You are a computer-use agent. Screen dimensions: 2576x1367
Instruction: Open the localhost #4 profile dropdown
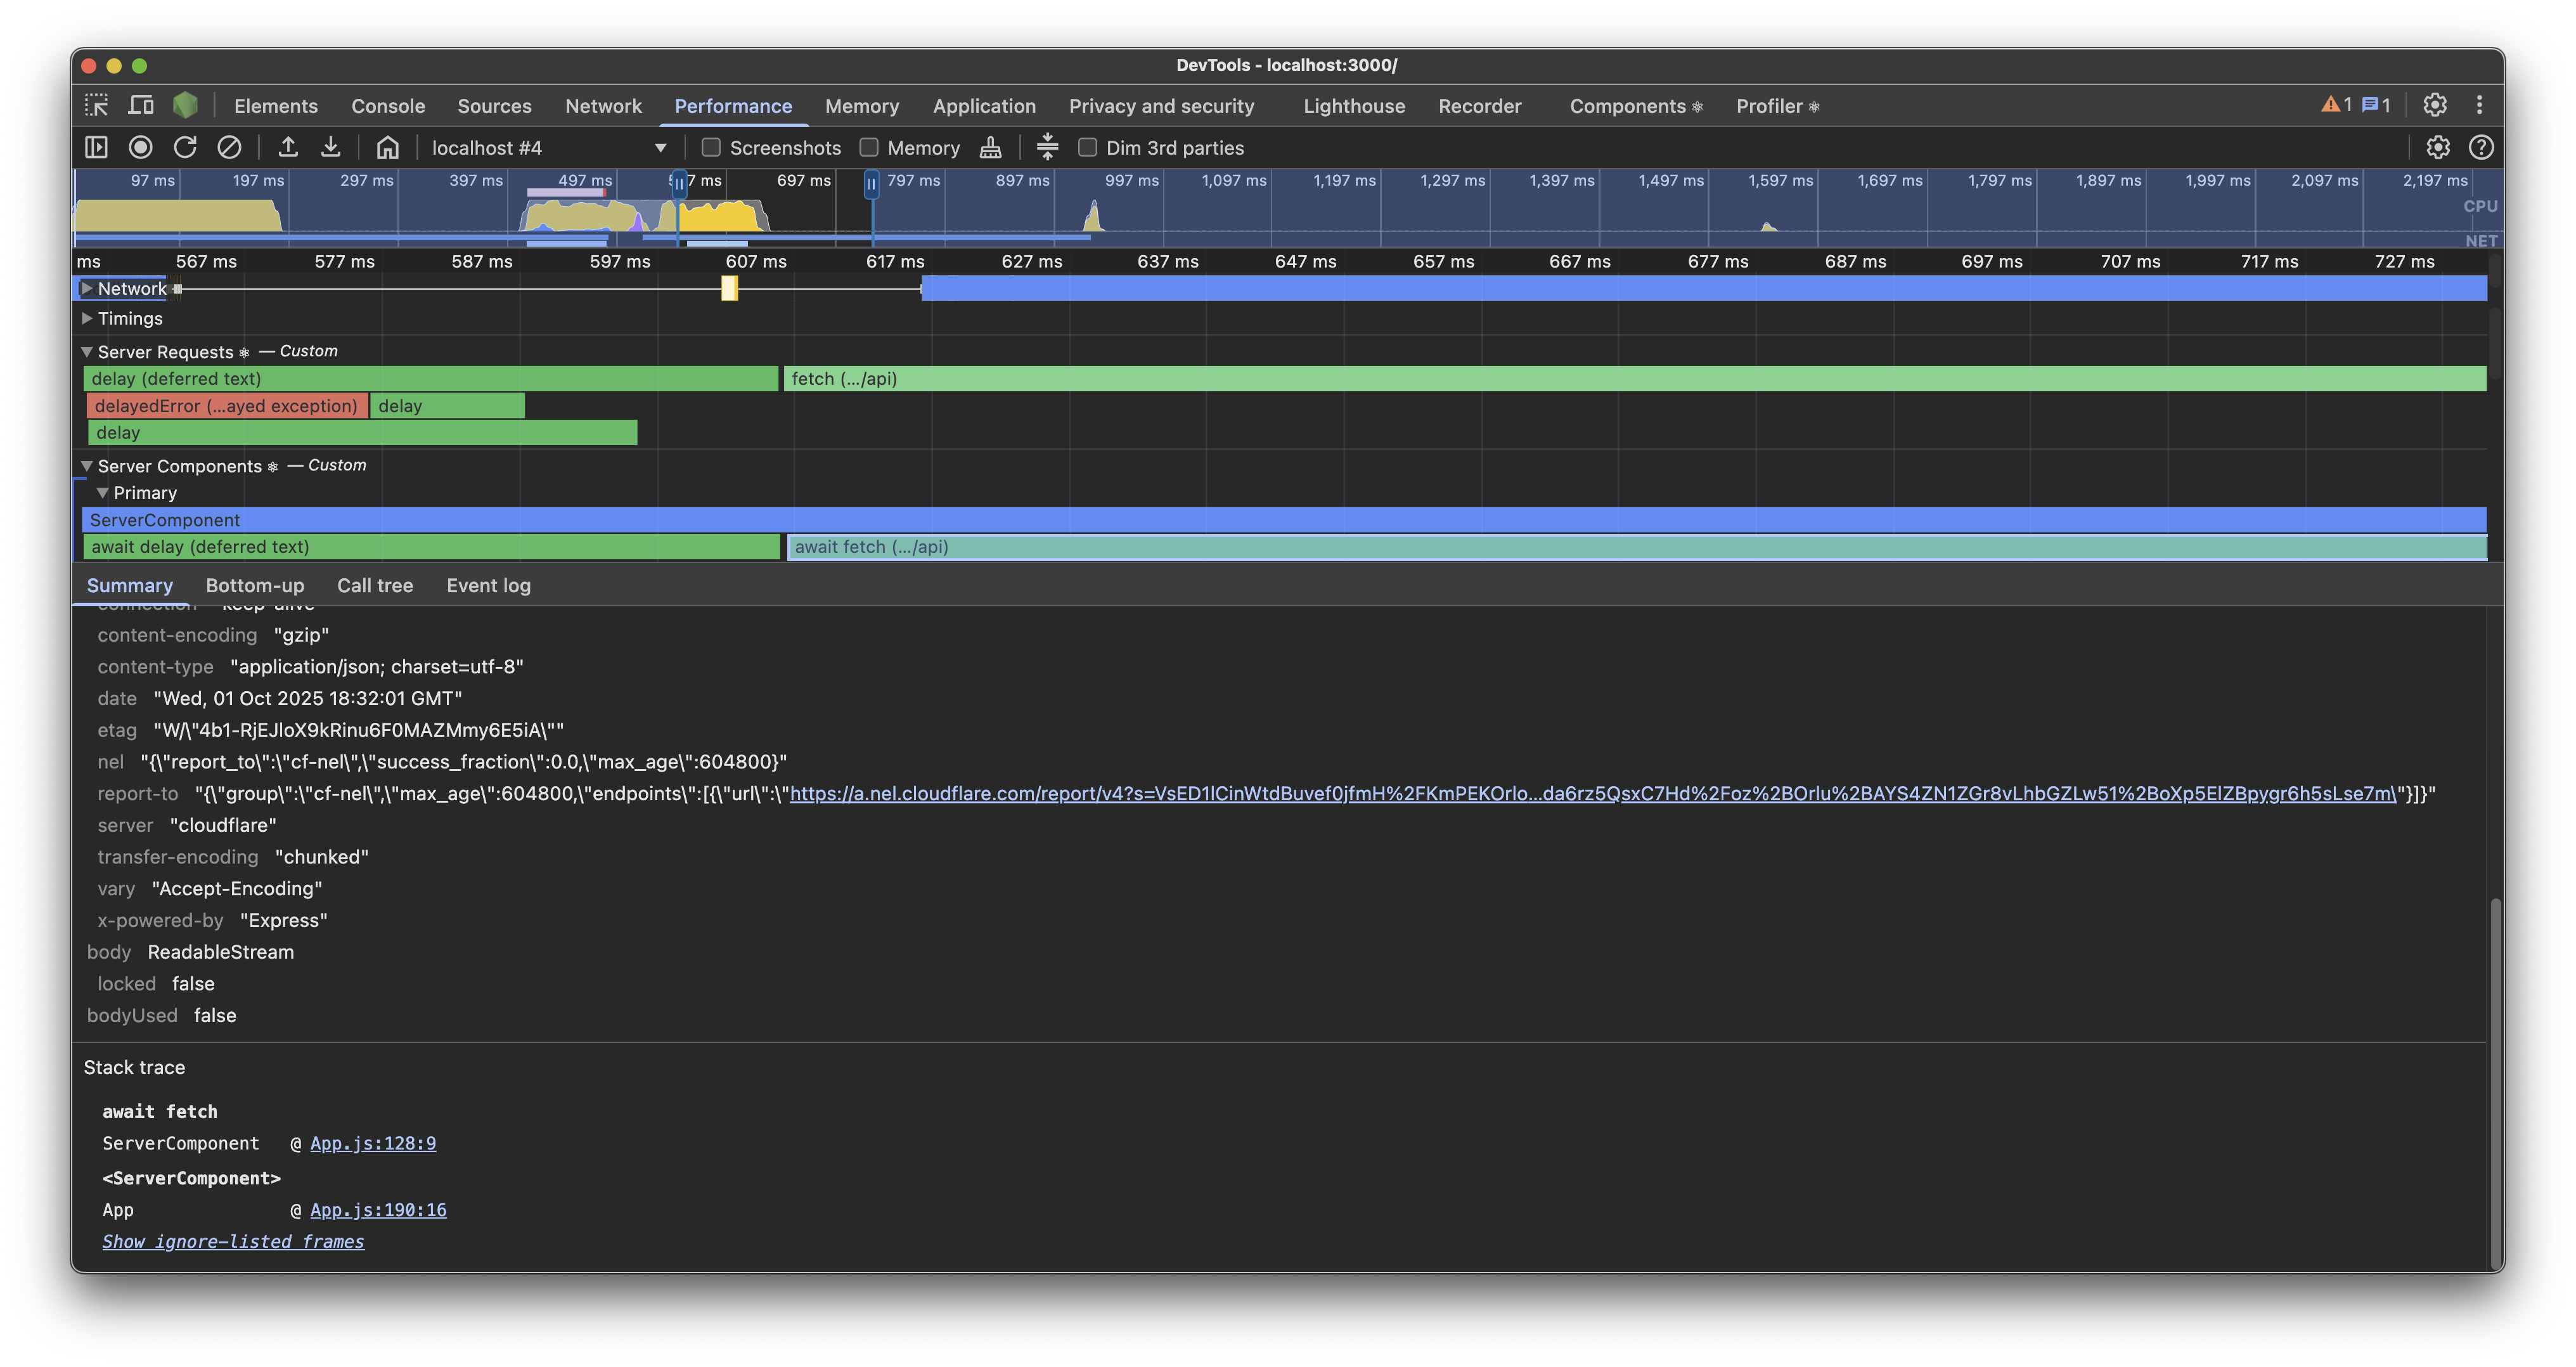pyautogui.click(x=660, y=147)
